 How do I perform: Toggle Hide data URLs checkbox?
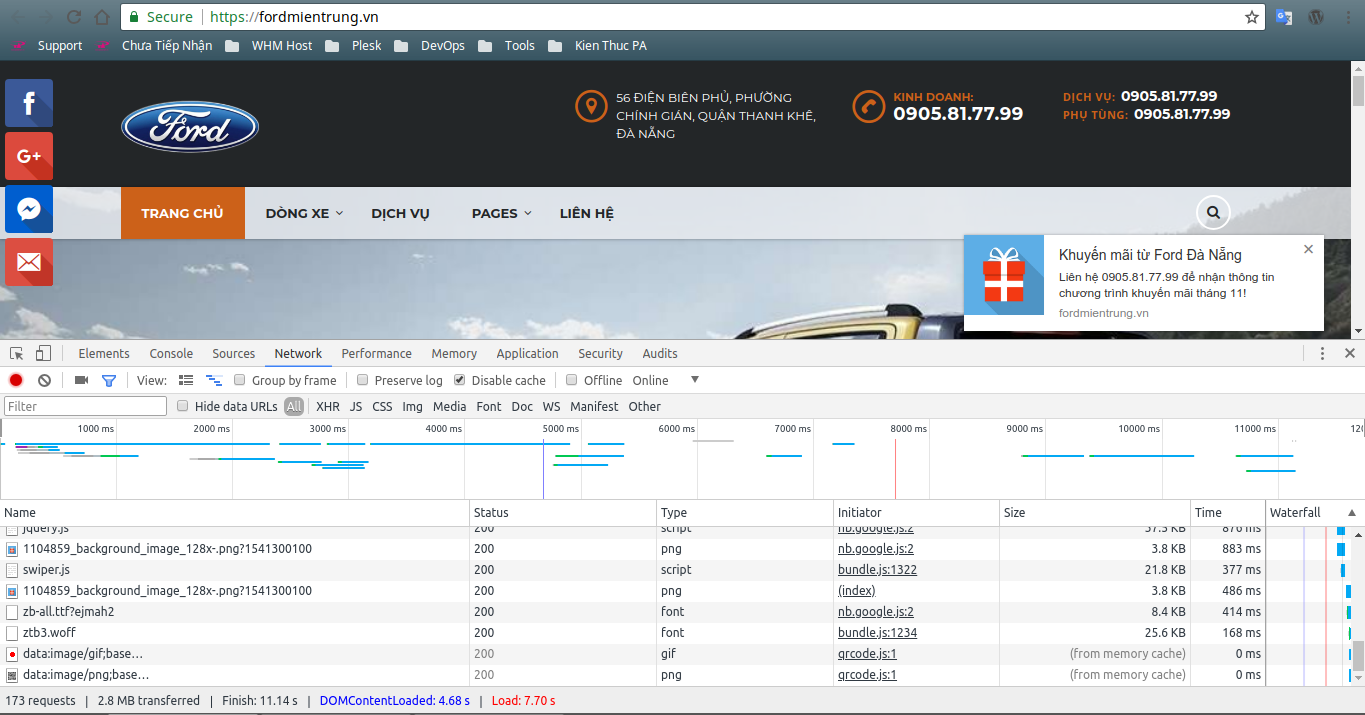182,406
